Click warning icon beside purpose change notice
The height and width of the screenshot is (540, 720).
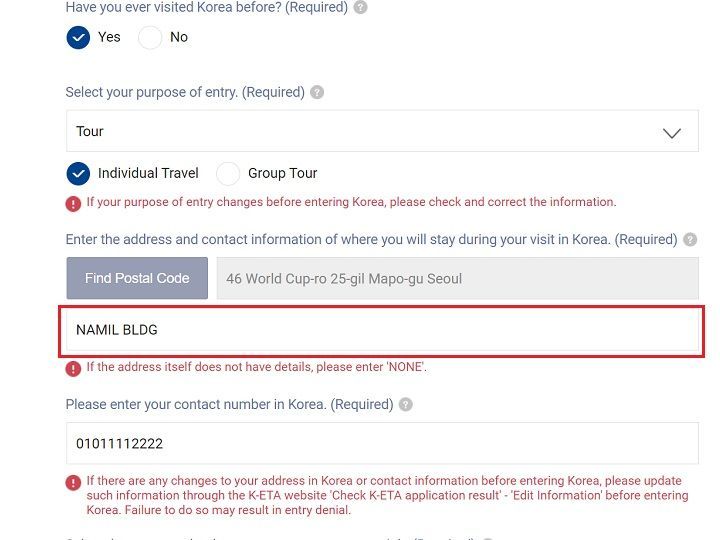pos(73,203)
